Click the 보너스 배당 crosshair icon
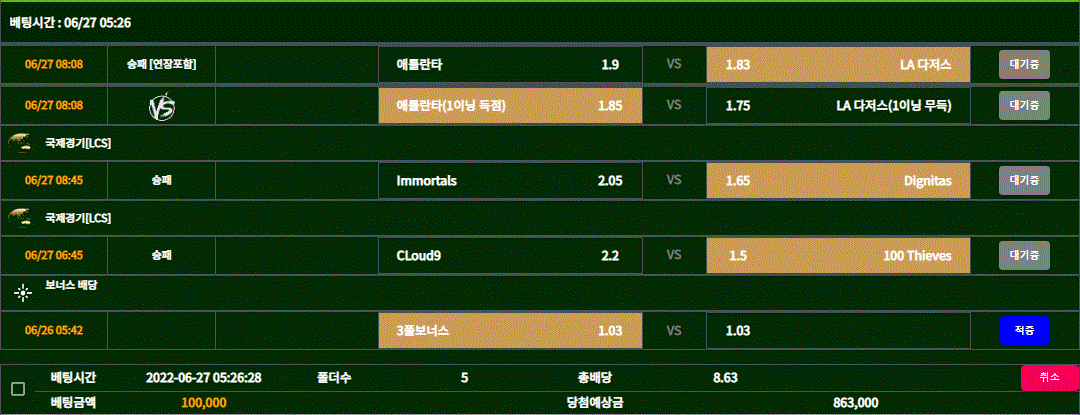 [23, 292]
